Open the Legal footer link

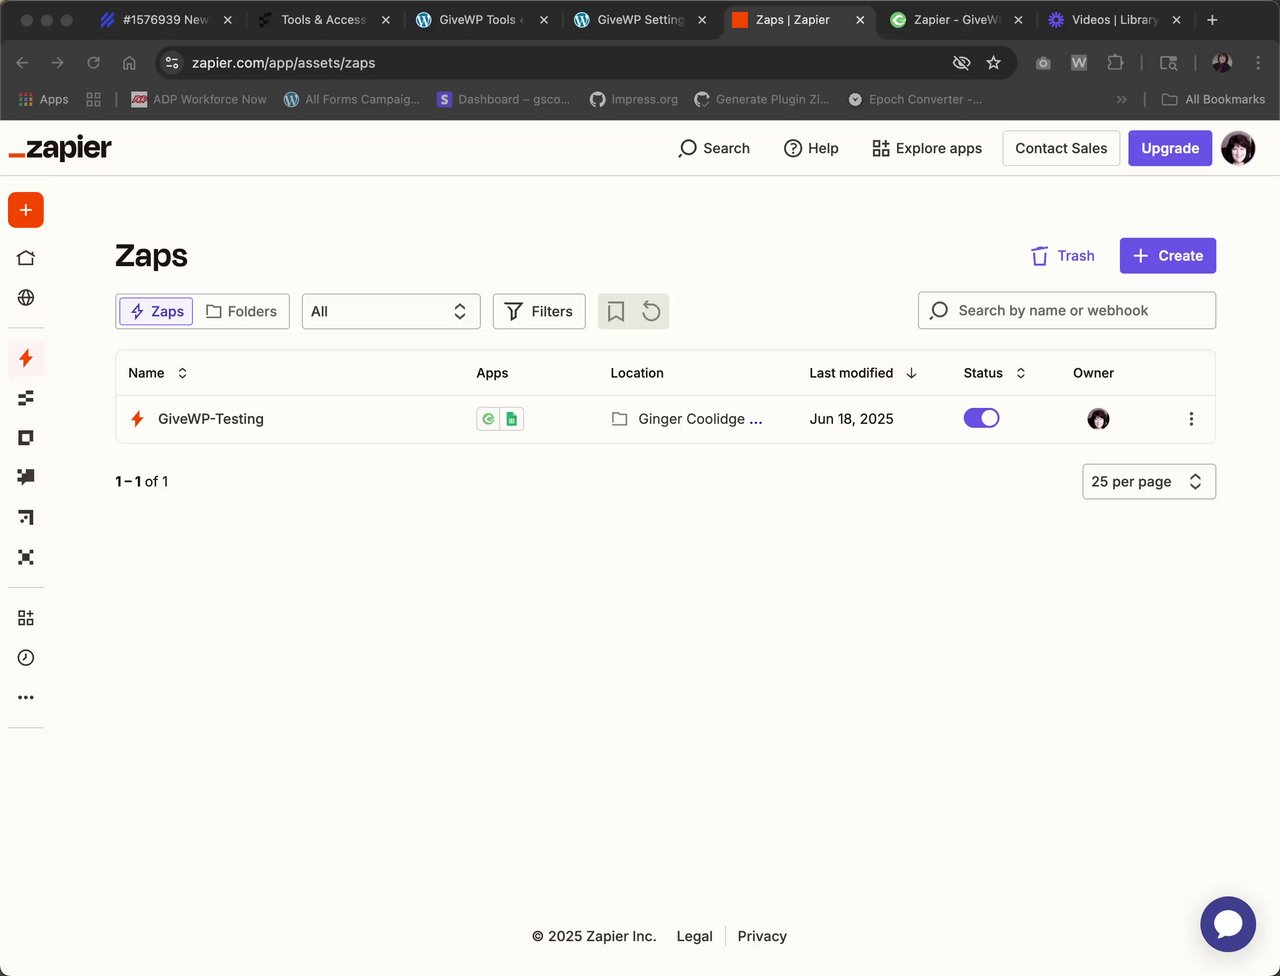point(694,936)
